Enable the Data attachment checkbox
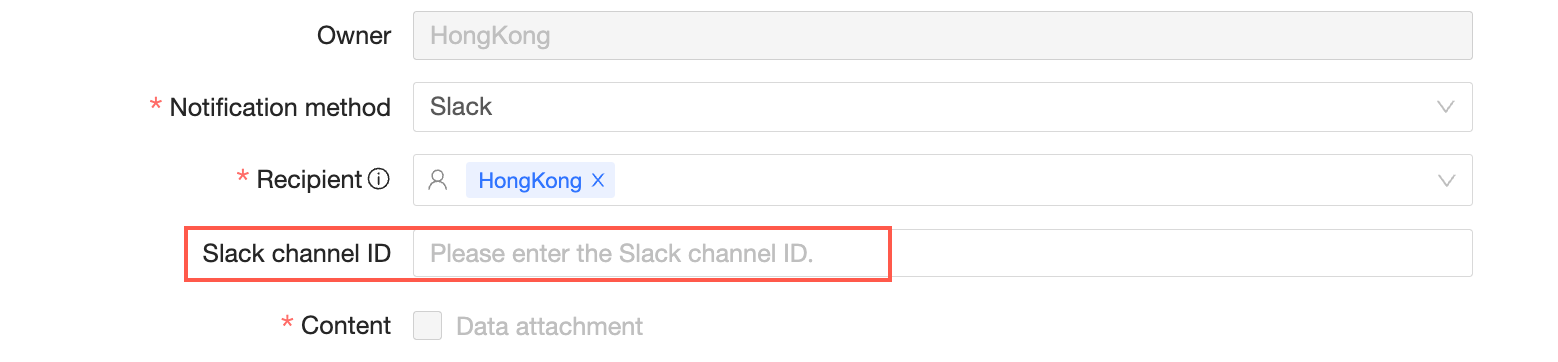The width and height of the screenshot is (1558, 362). (x=428, y=326)
